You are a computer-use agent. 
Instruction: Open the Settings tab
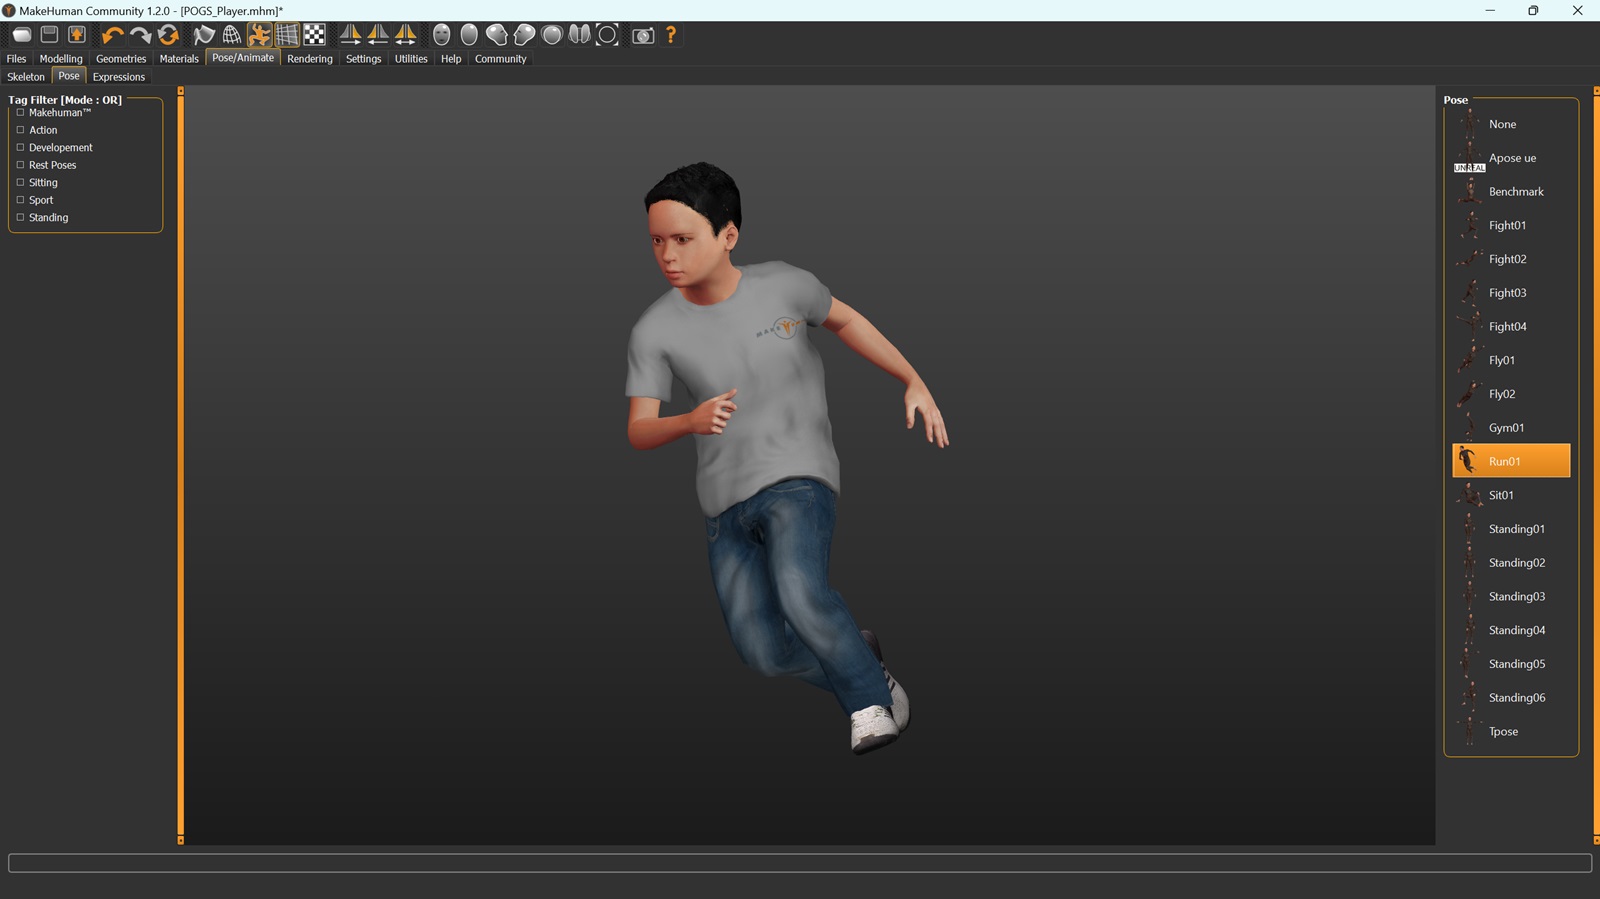363,59
